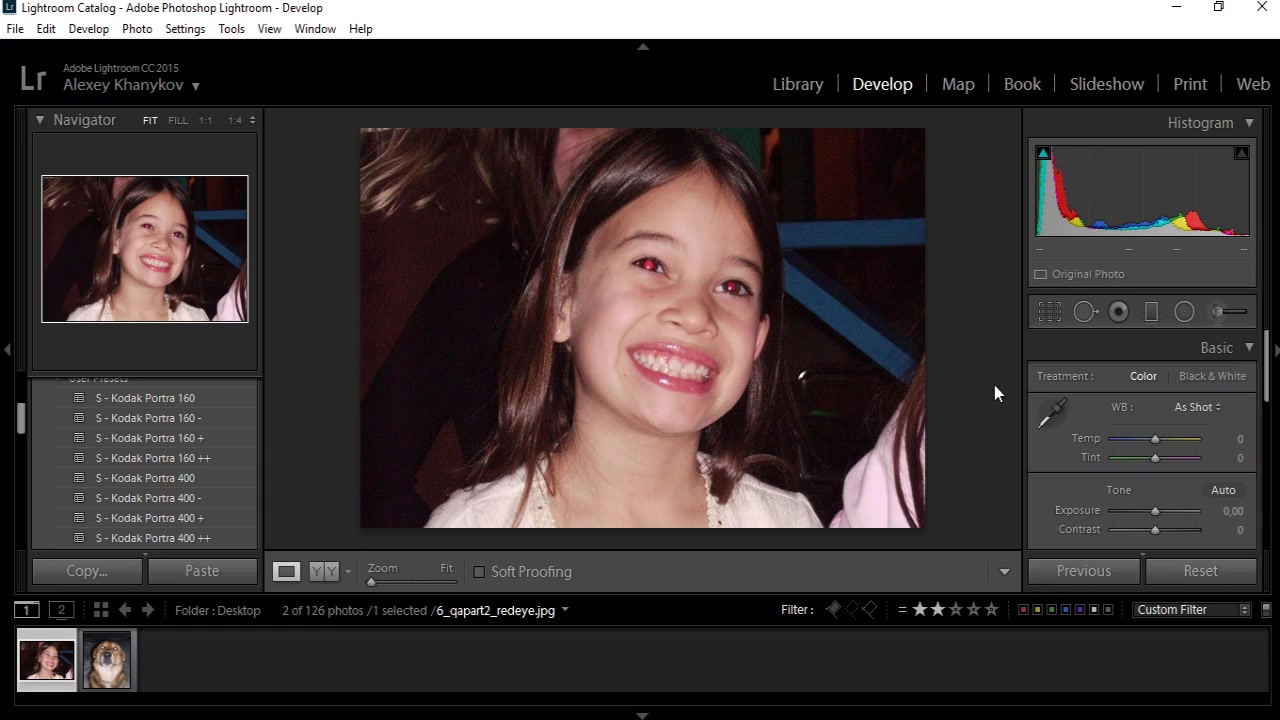The height and width of the screenshot is (720, 1280).
Task: Adjust the Exposure slider handle
Action: (1155, 511)
